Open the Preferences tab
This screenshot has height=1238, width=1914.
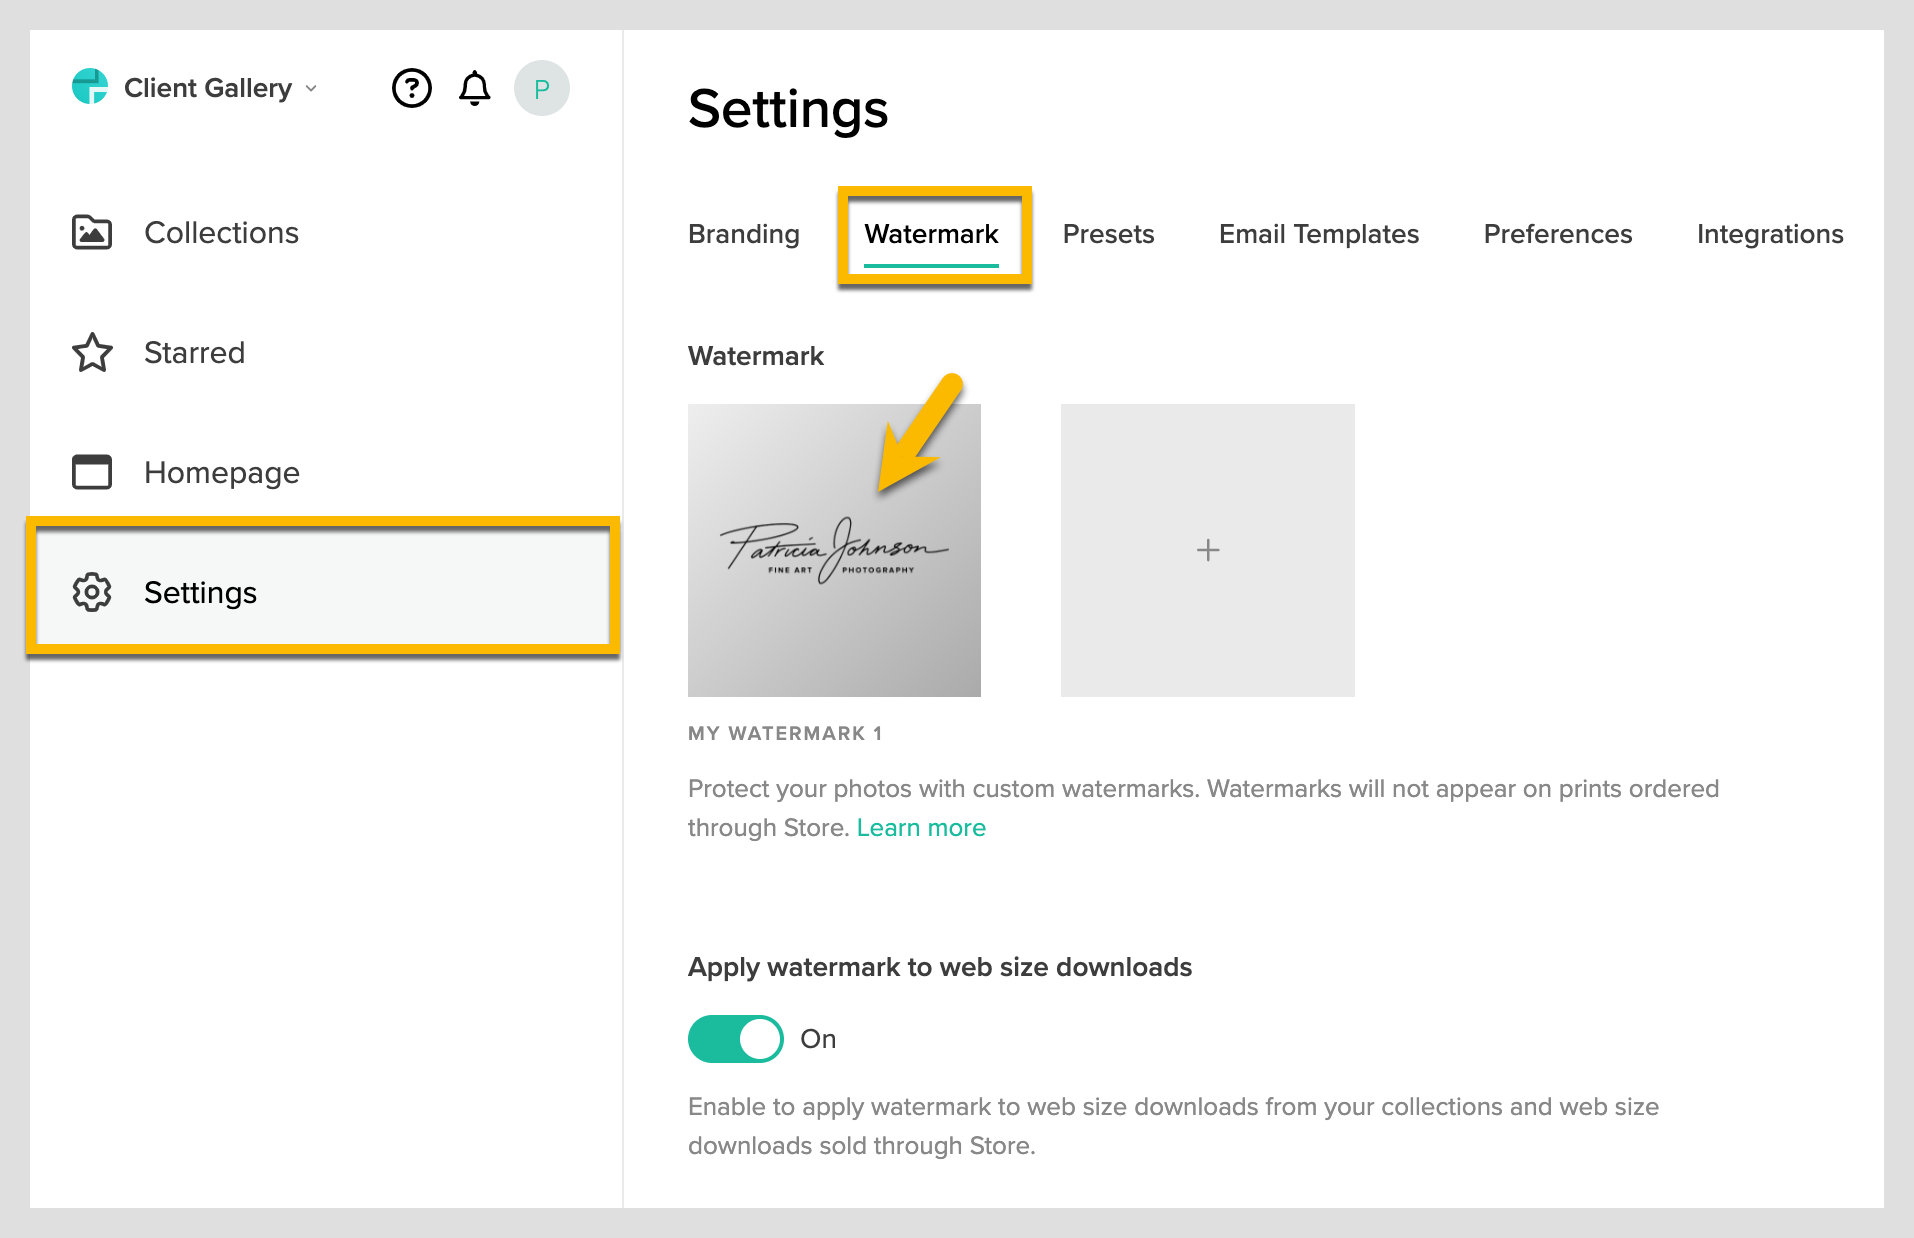(1556, 233)
